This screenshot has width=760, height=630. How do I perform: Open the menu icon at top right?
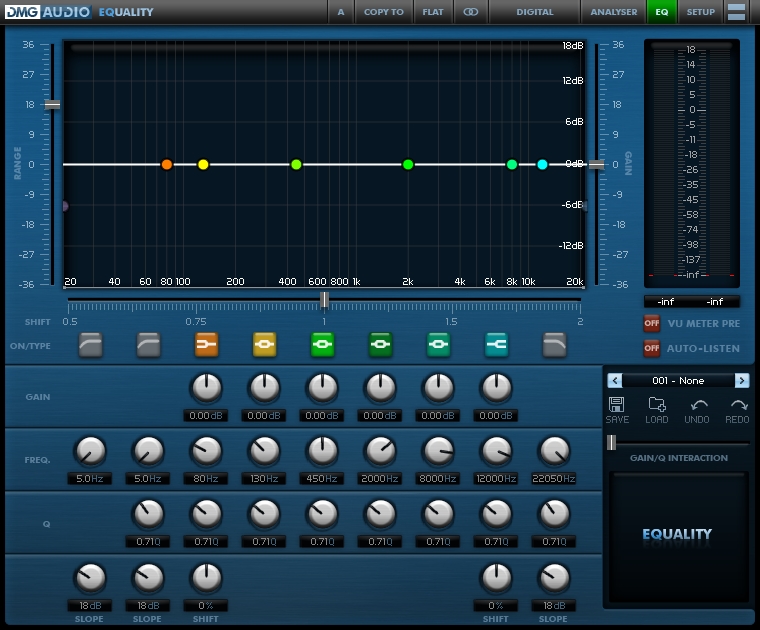click(x=737, y=12)
